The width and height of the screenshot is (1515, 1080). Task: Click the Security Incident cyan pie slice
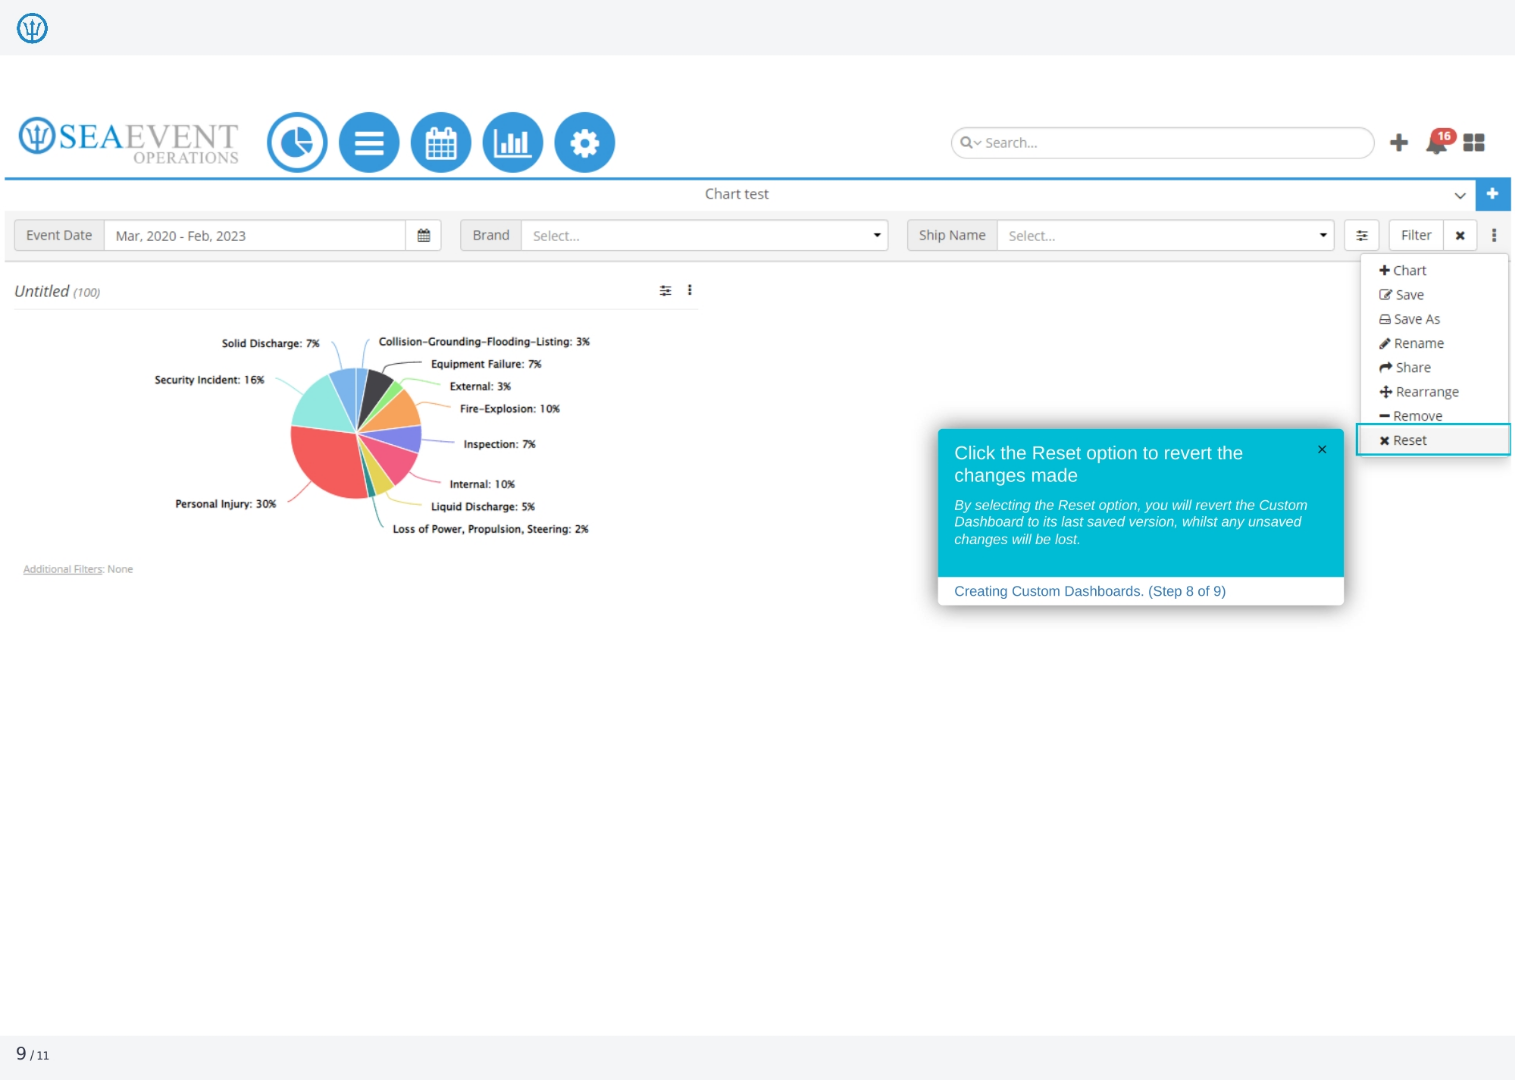pos(320,405)
